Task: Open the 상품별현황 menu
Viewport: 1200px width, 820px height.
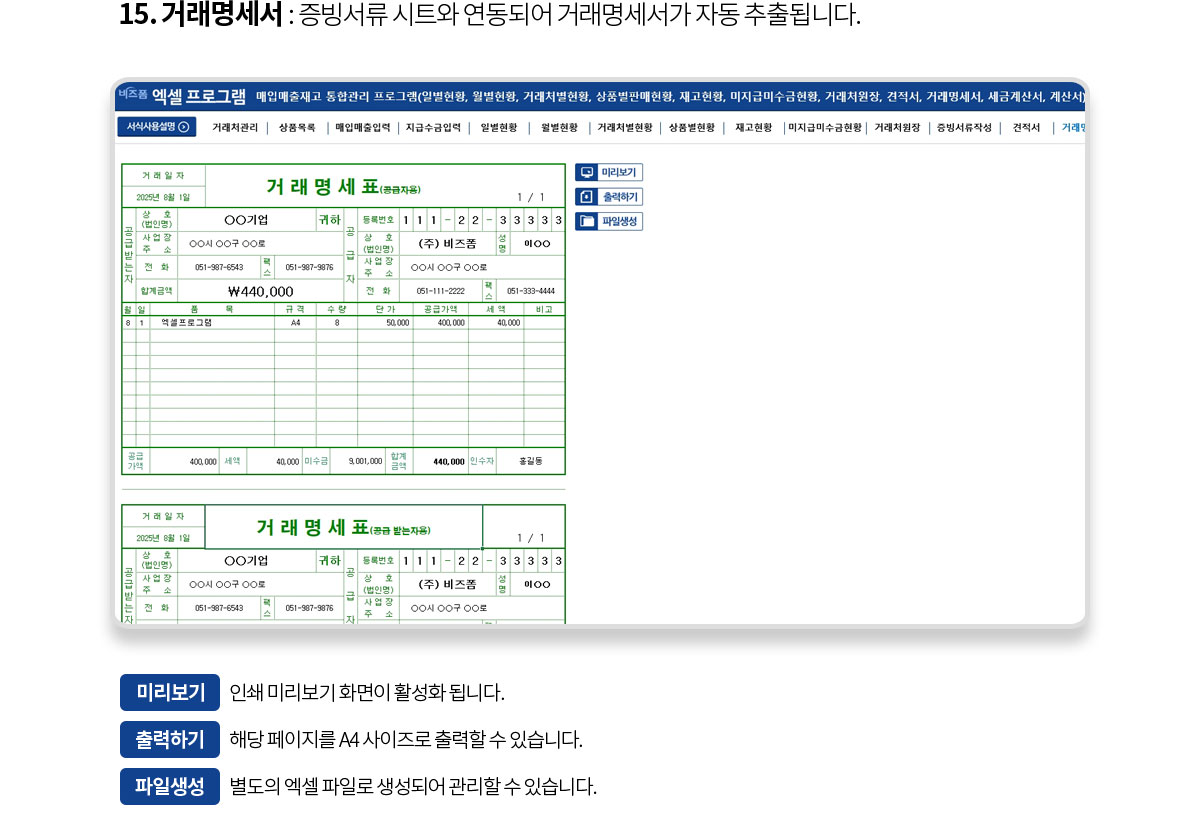Action: coord(692,128)
